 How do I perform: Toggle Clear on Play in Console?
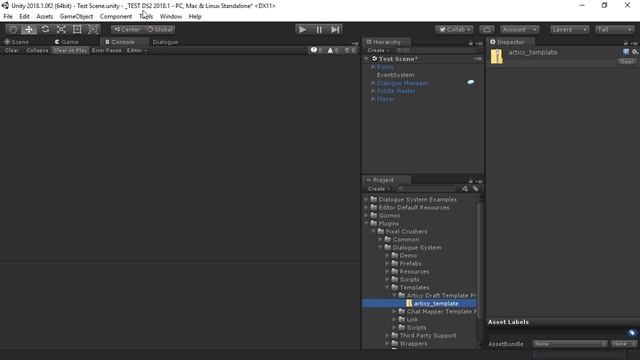point(70,50)
